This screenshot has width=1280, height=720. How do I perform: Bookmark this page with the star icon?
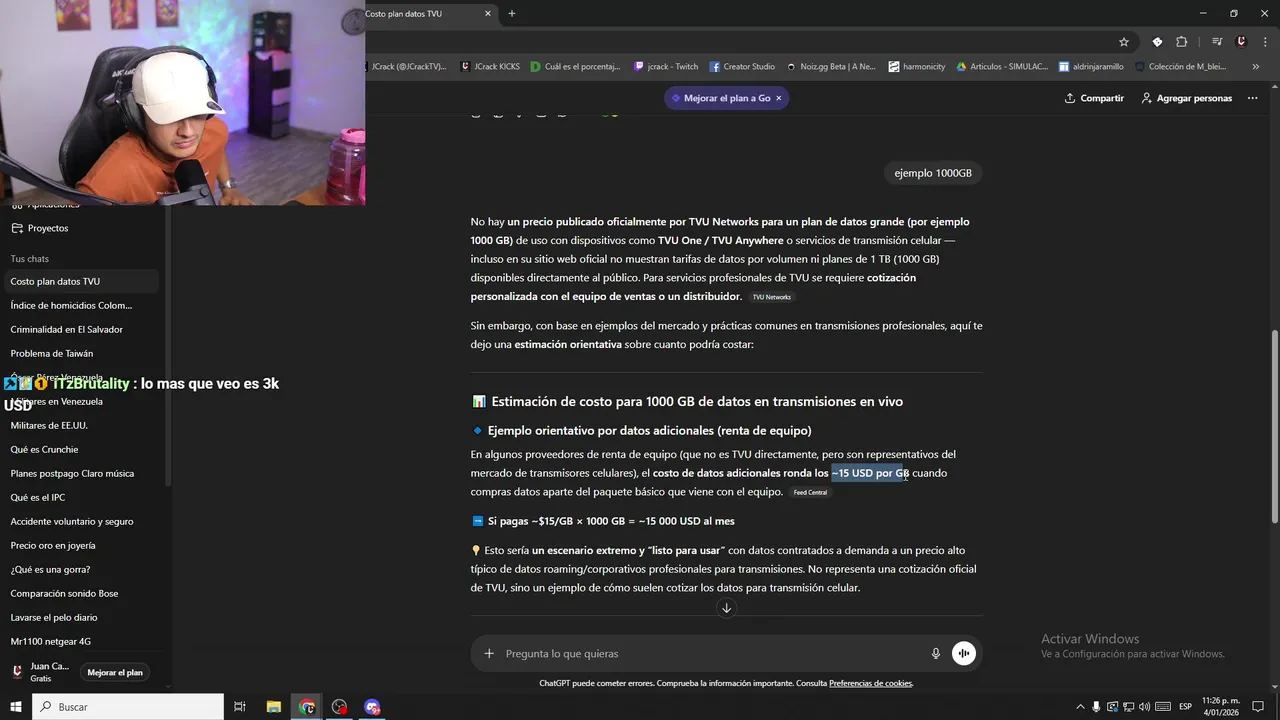[x=1124, y=42]
